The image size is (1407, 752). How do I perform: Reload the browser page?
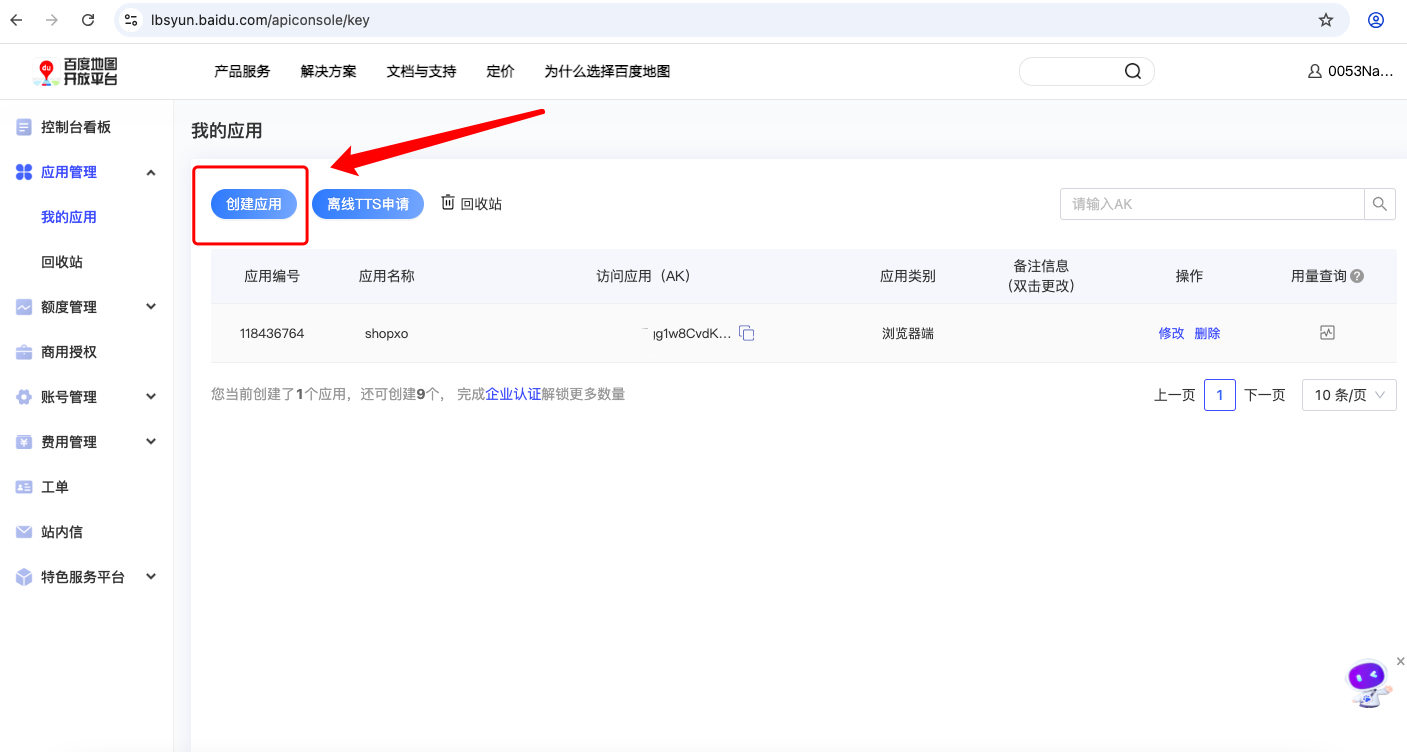88,20
